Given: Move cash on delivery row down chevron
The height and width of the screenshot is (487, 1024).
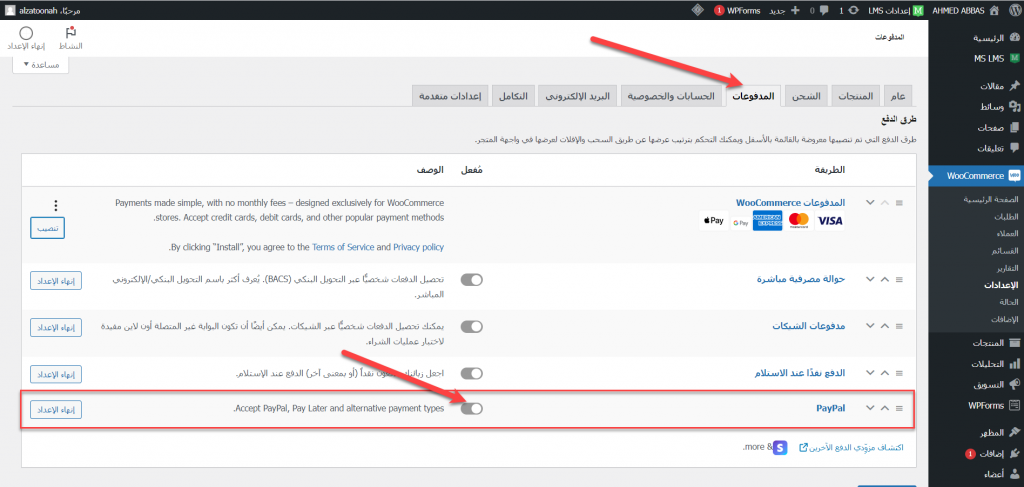Looking at the screenshot, I should pos(870,373).
